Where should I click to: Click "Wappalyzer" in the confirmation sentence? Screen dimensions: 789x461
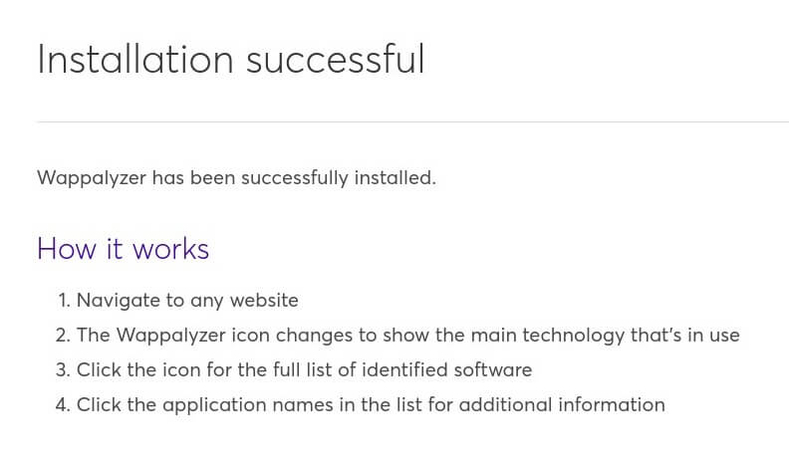[x=92, y=178]
